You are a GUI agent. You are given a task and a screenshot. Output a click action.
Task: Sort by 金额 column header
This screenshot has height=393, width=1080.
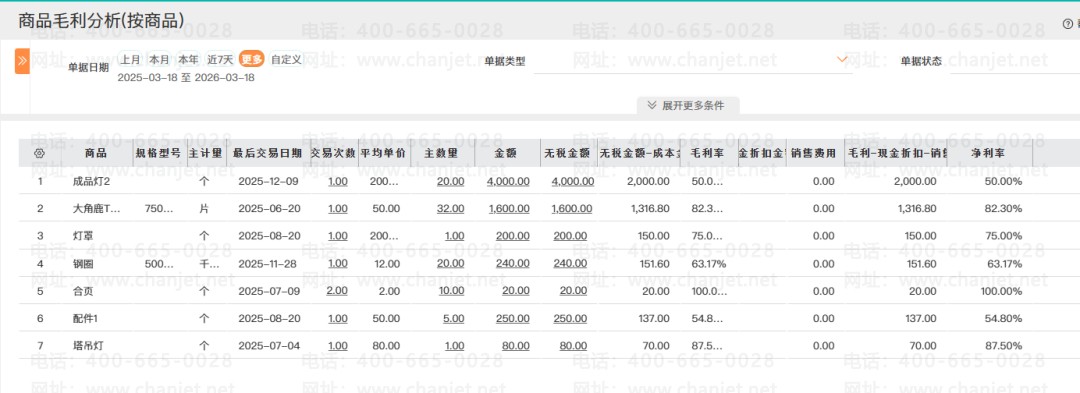[506, 153]
